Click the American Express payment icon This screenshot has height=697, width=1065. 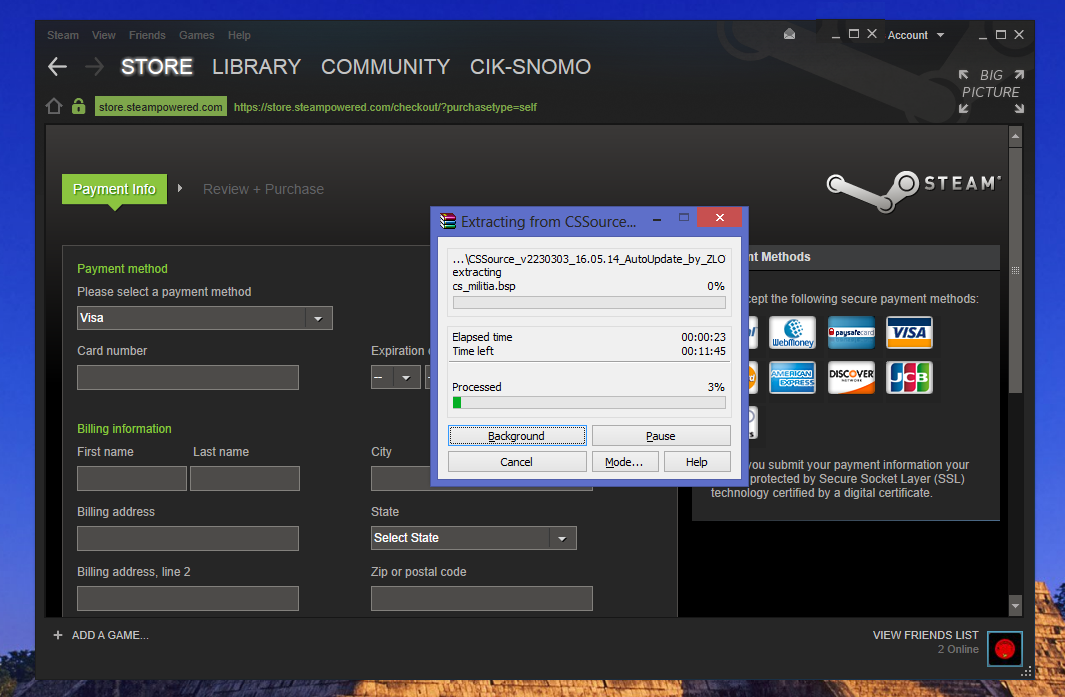point(792,378)
